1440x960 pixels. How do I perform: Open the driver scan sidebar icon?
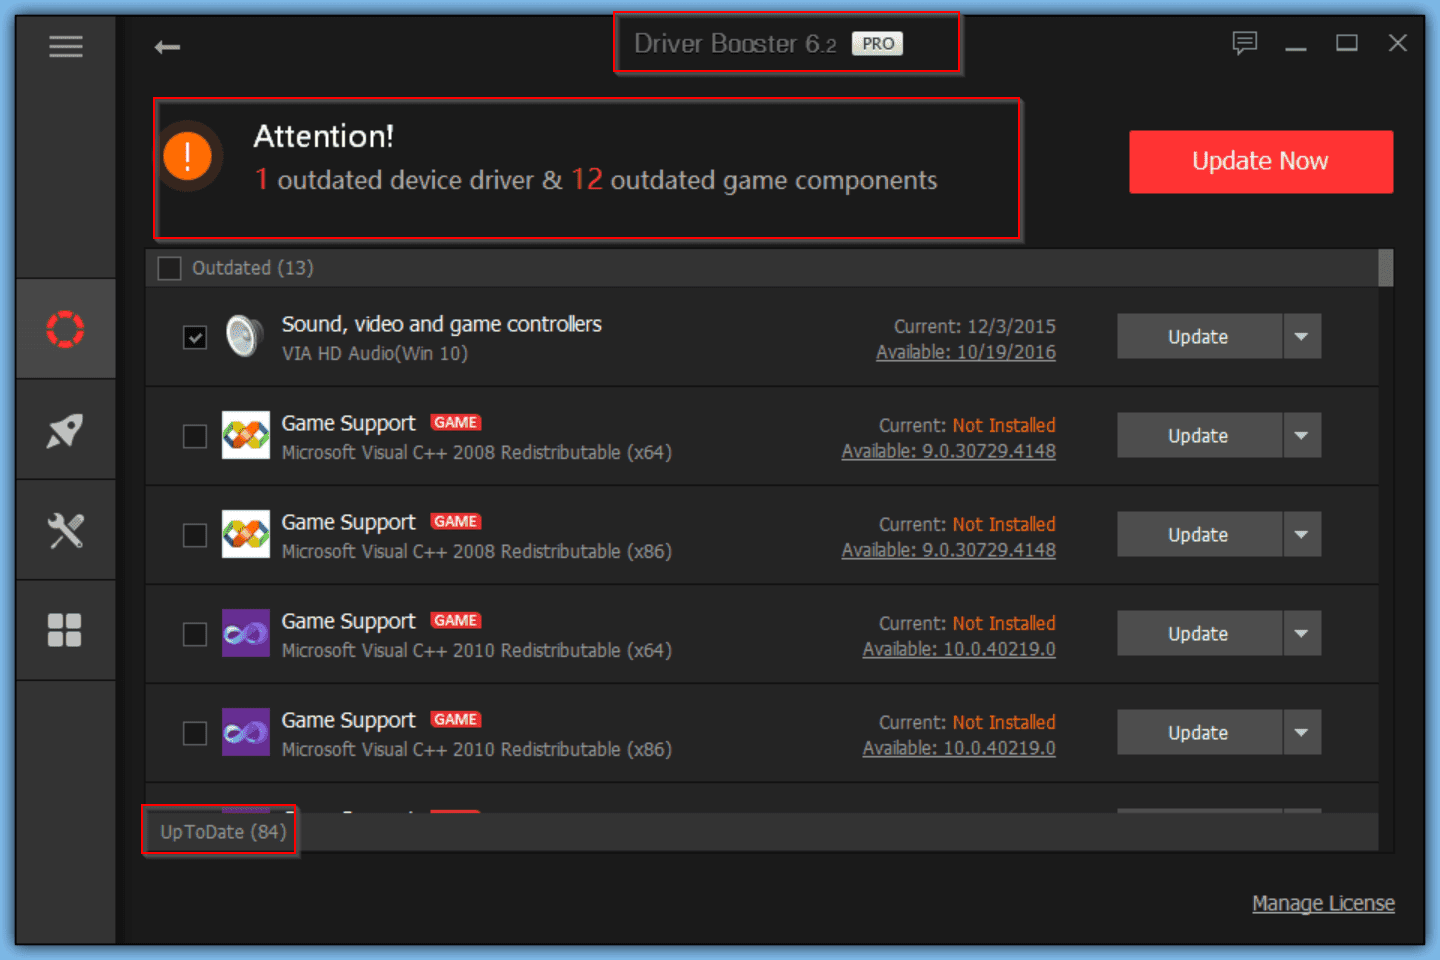click(66, 329)
